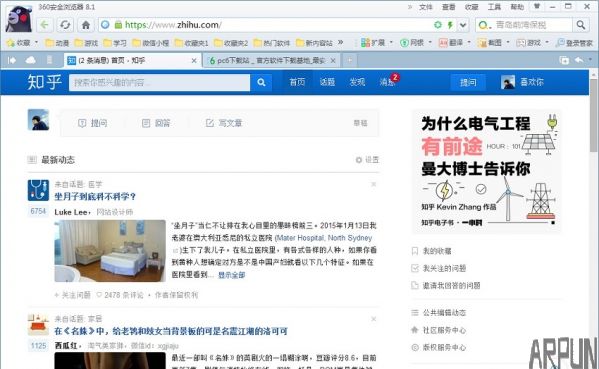This screenshot has width=599, height=369.
Task: Click the bear avatar in browser corner
Action: [x=19, y=18]
